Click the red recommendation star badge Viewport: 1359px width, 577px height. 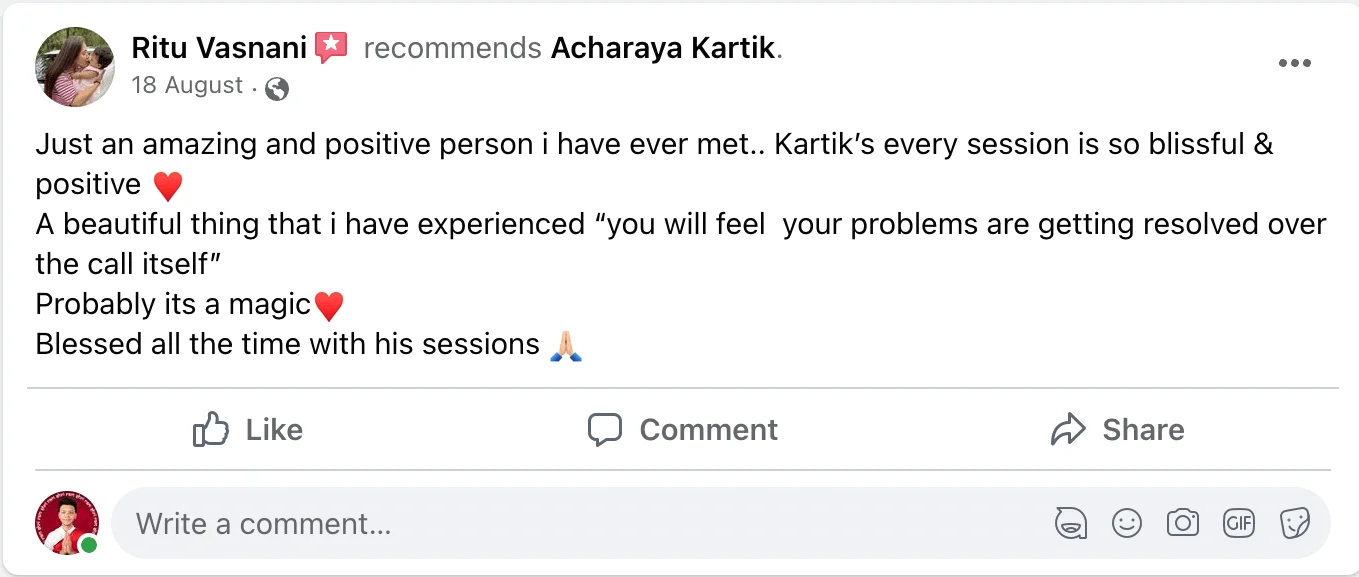point(331,47)
